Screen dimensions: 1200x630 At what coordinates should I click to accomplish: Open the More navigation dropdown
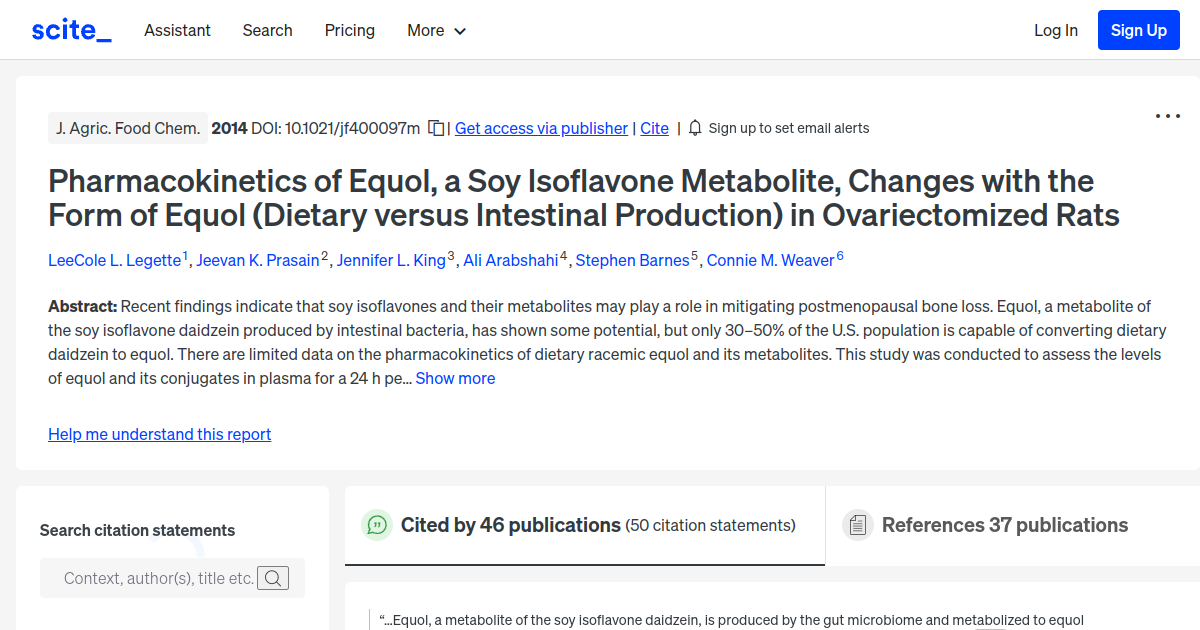click(436, 30)
